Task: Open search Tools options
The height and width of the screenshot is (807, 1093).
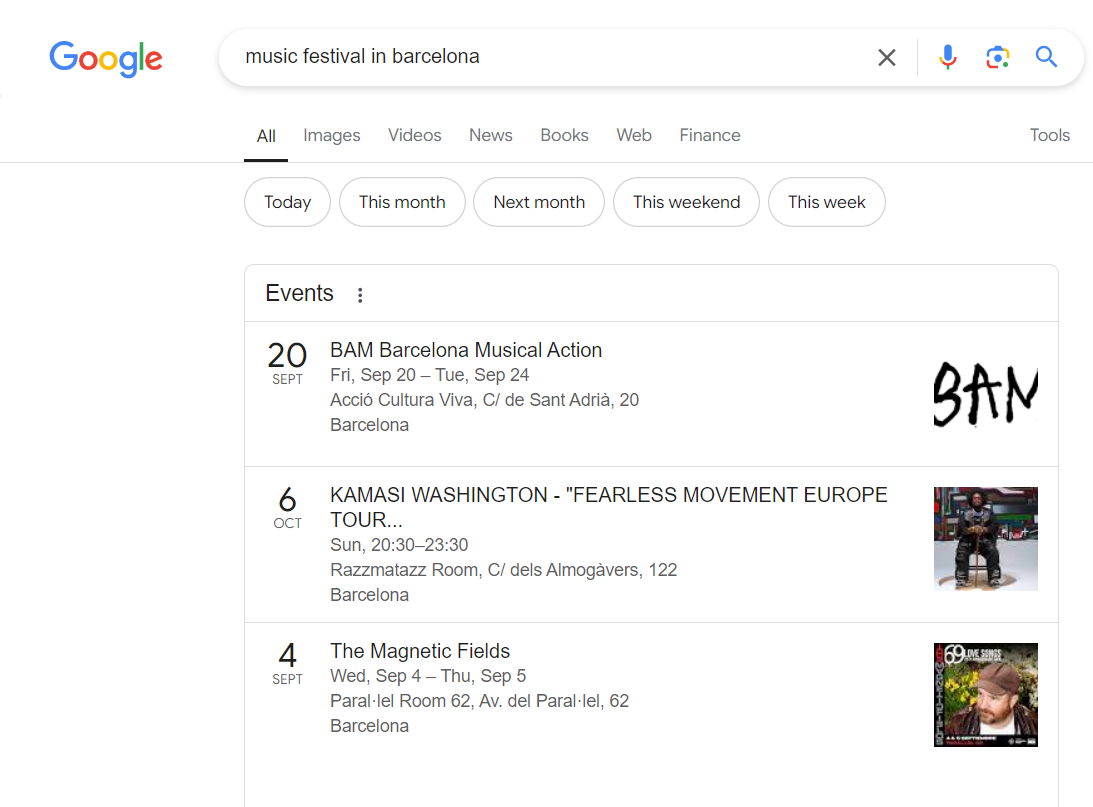Action: (1049, 135)
